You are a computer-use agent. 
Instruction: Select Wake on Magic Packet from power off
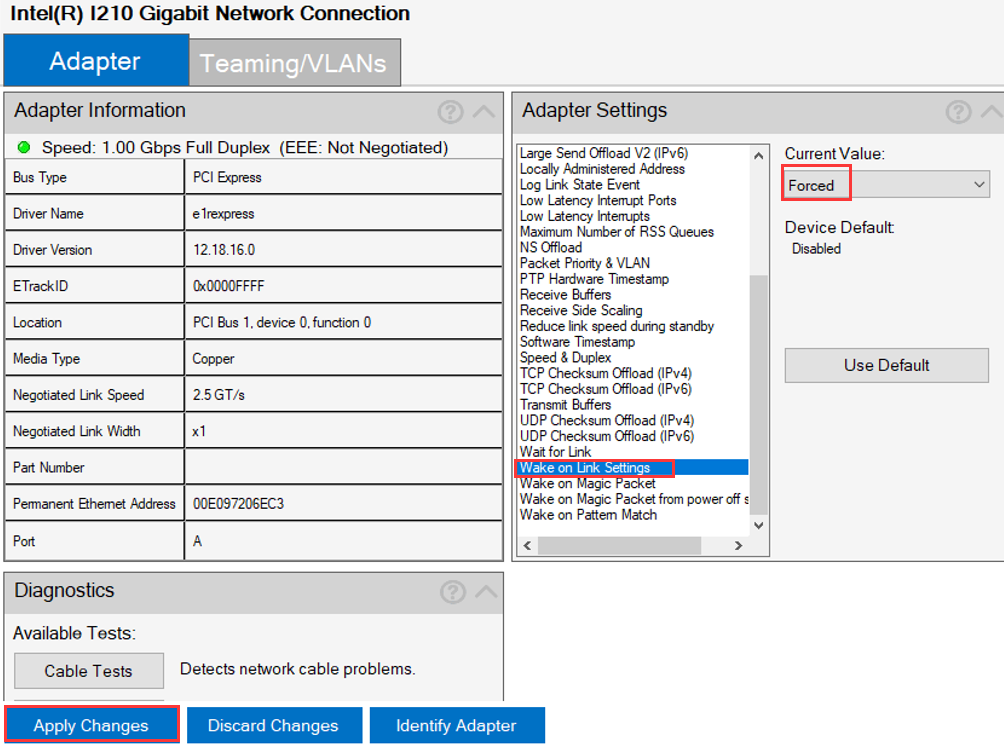pos(634,499)
